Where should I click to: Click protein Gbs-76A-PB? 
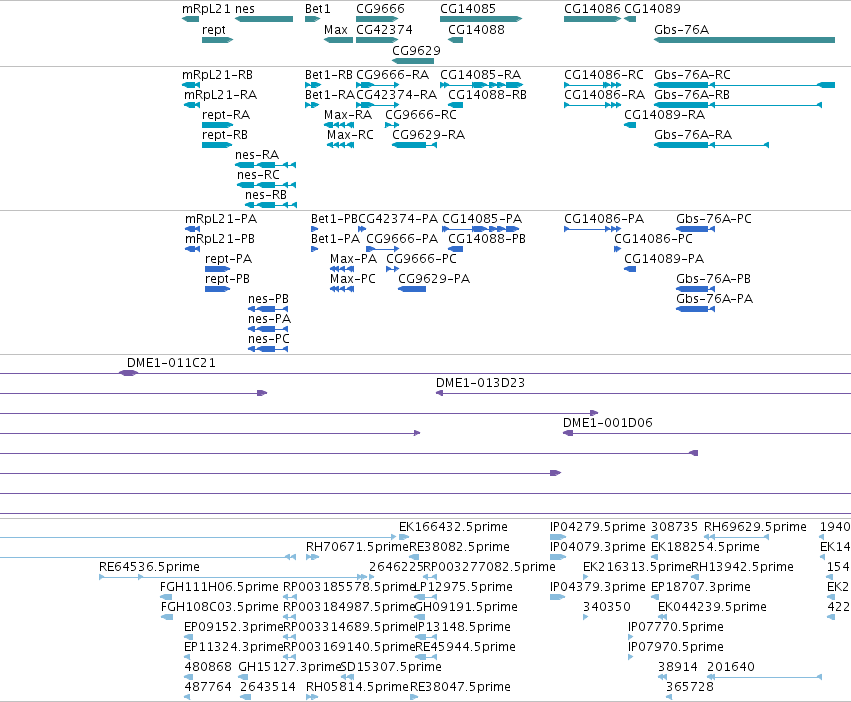pos(713,279)
